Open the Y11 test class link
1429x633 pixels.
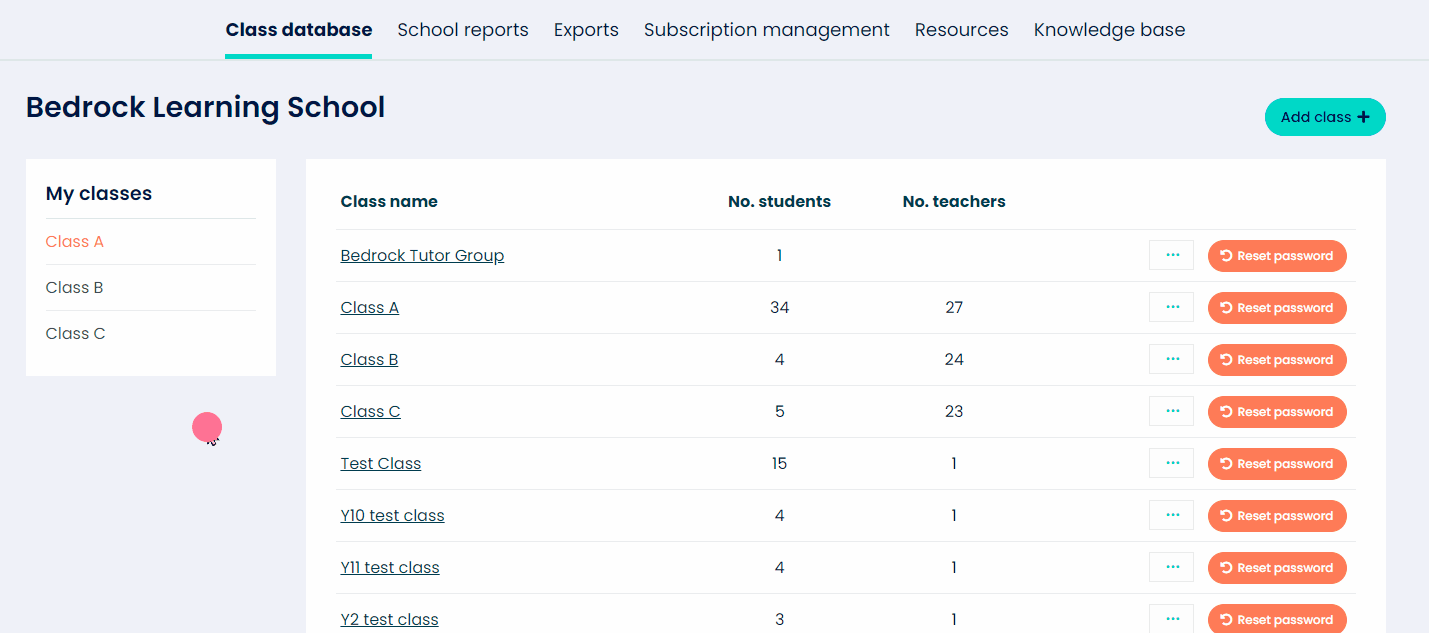click(x=390, y=567)
